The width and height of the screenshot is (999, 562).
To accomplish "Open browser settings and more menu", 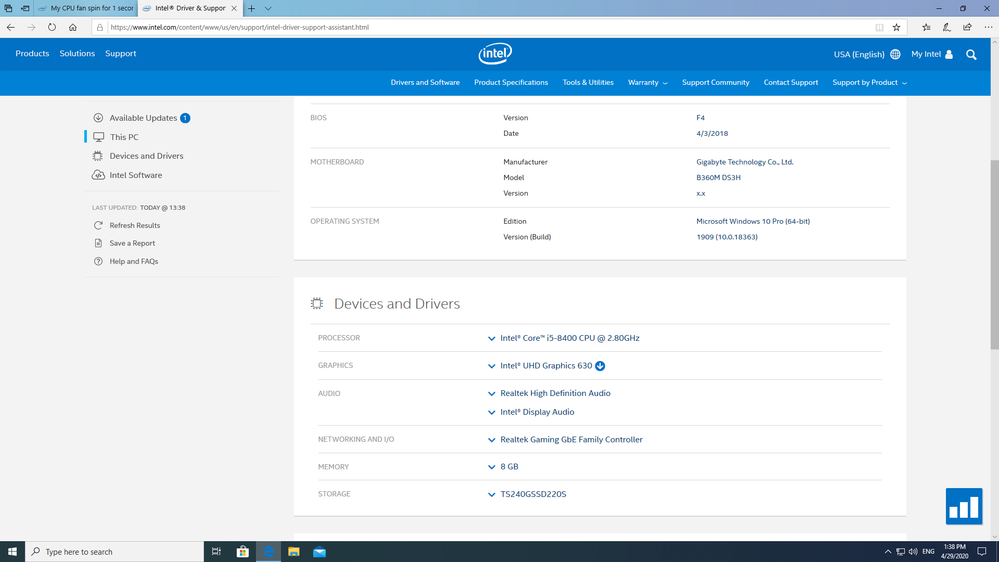I will [x=988, y=27].
